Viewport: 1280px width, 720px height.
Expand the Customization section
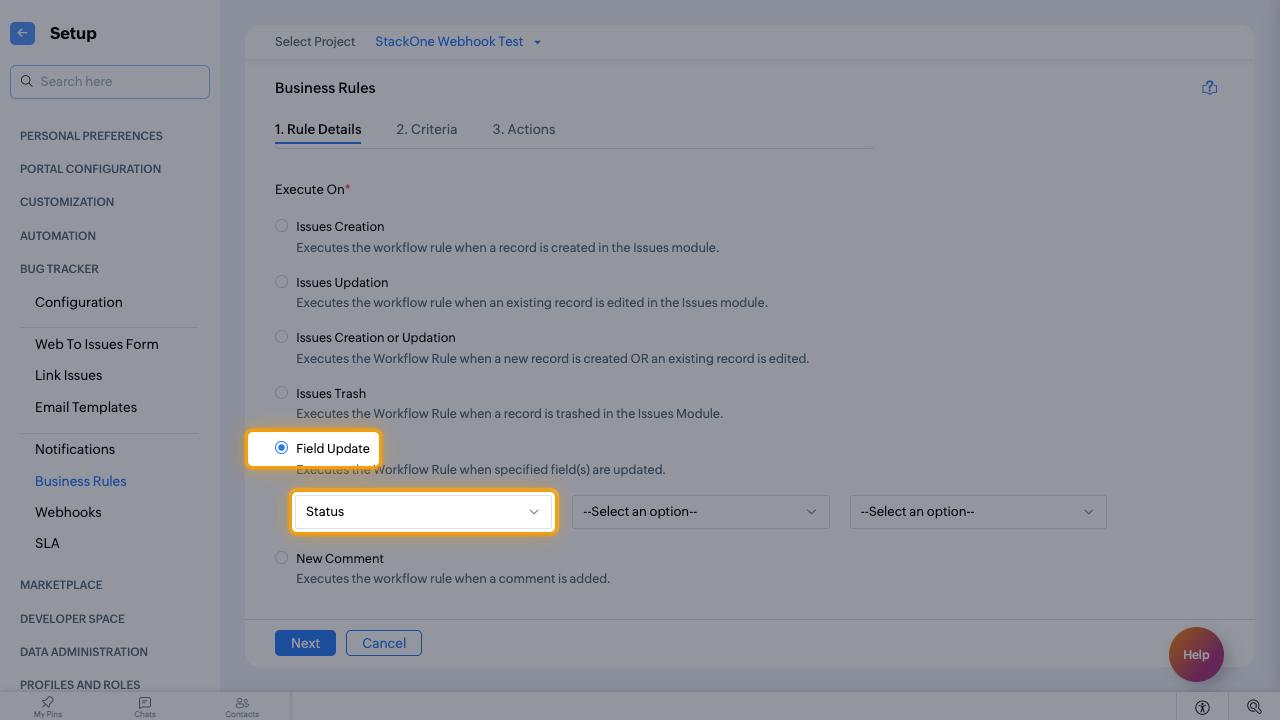tap(67, 202)
